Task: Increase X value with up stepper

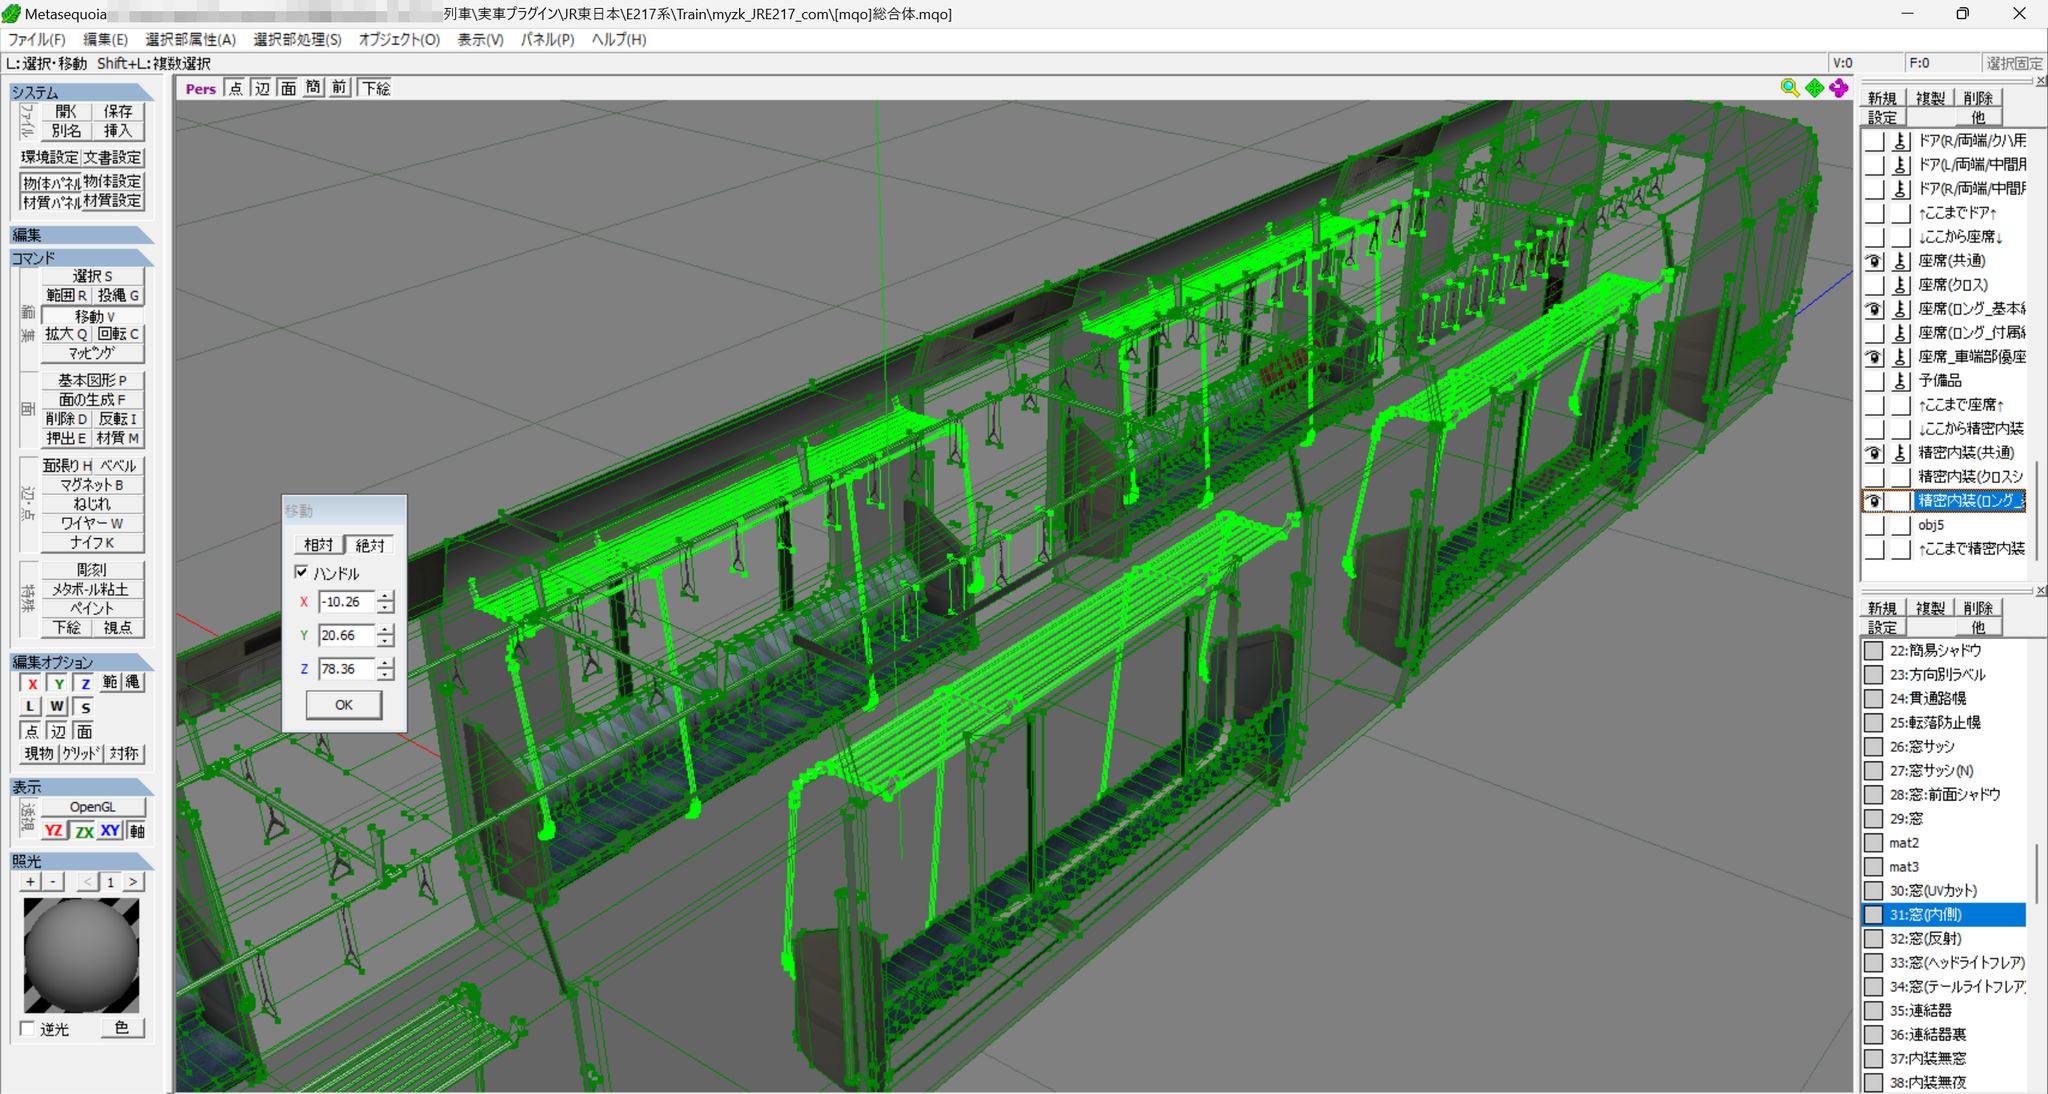Action: [386, 596]
